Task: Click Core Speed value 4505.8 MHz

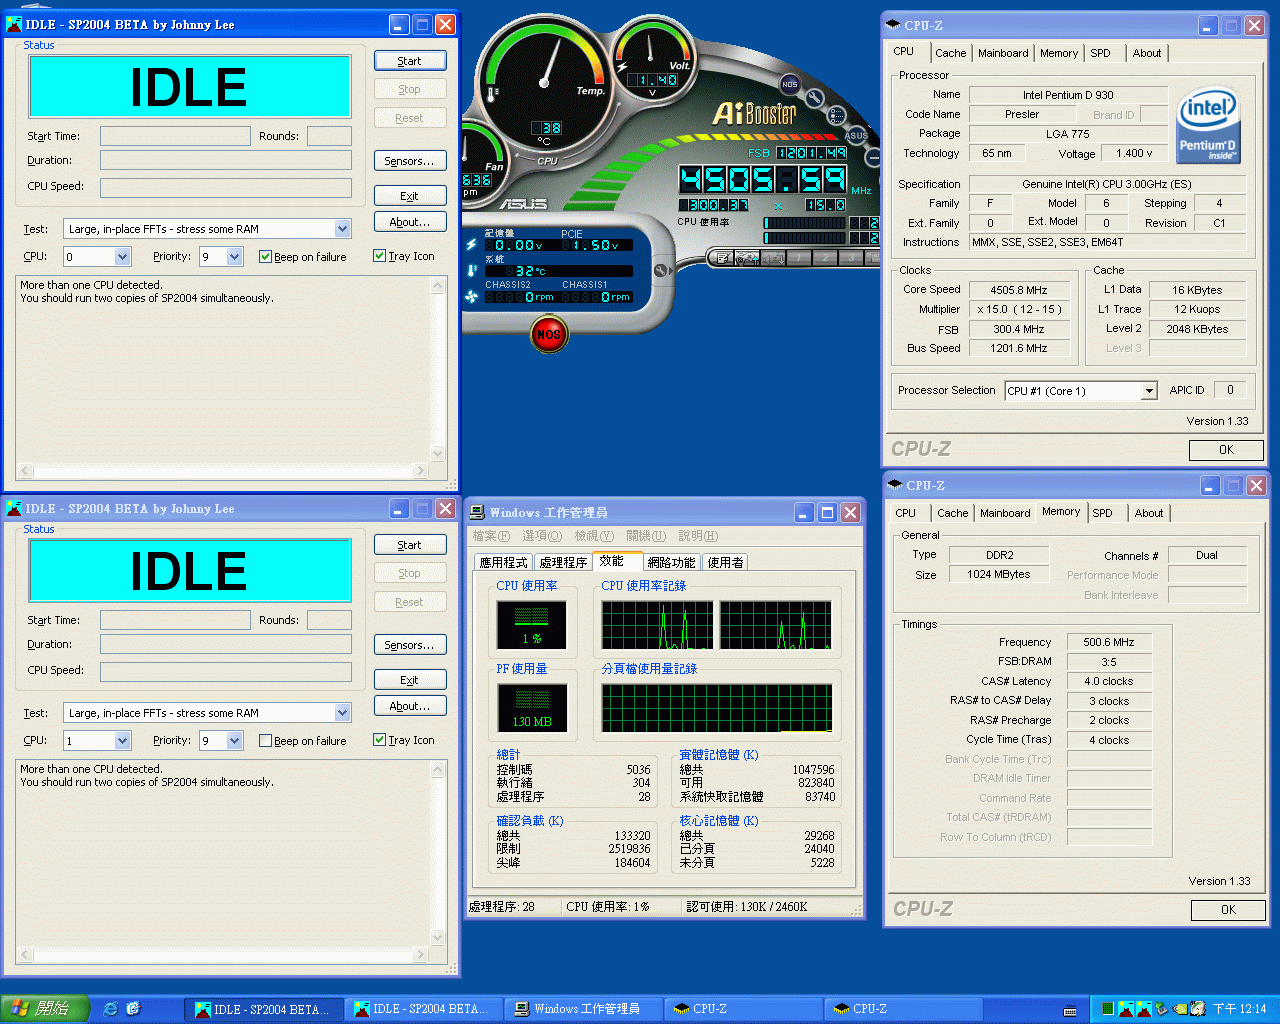Action: point(1019,290)
